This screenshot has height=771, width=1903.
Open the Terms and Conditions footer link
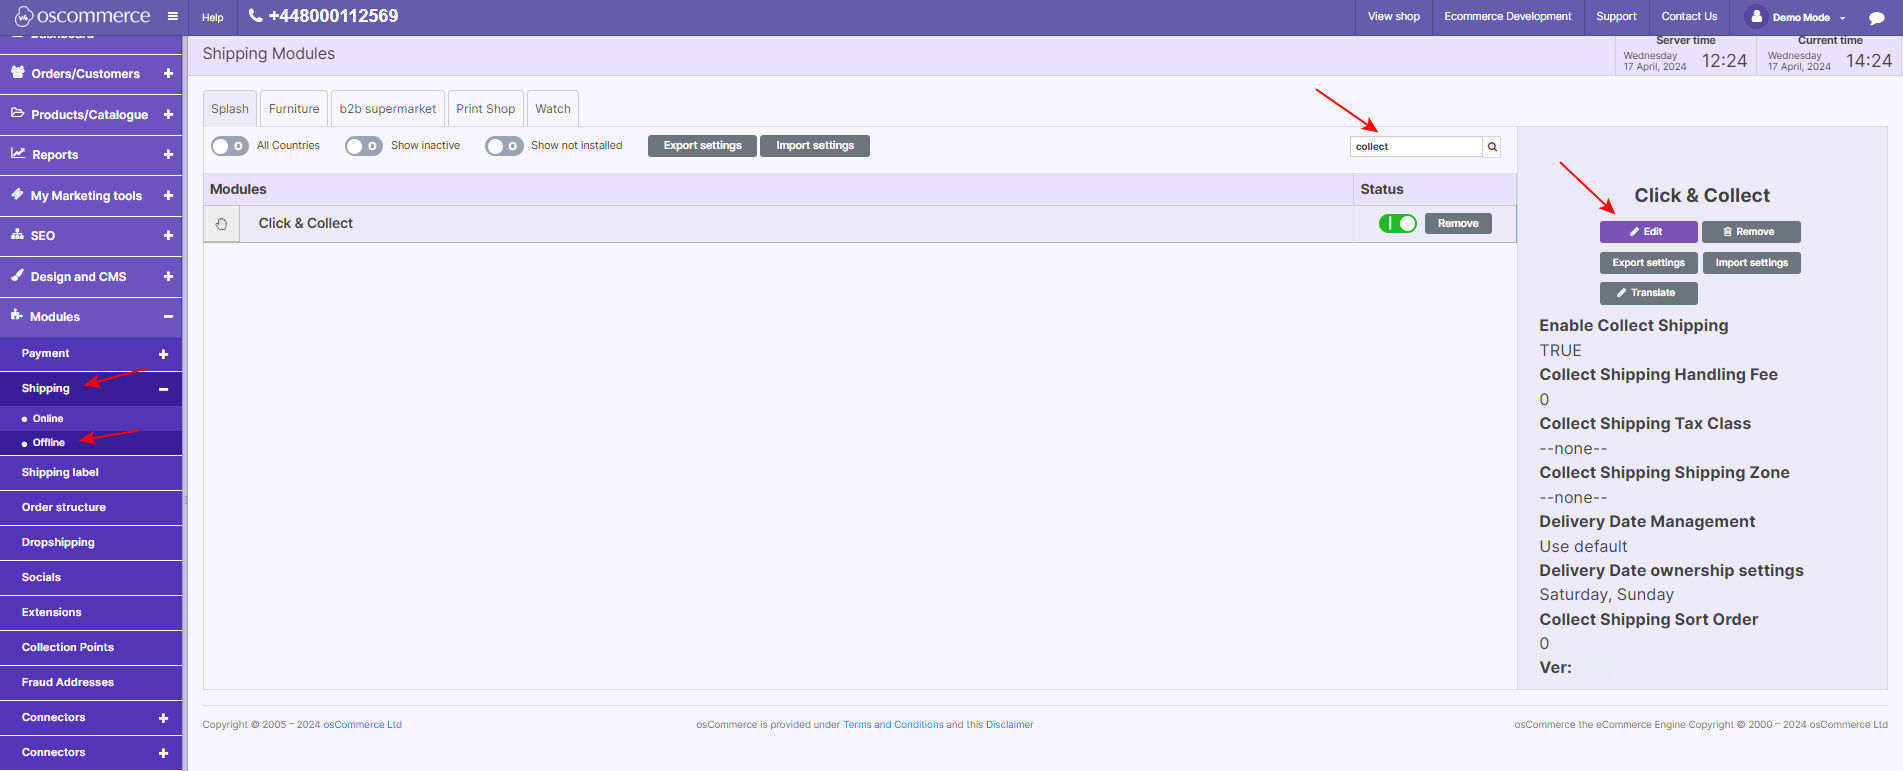click(893, 725)
